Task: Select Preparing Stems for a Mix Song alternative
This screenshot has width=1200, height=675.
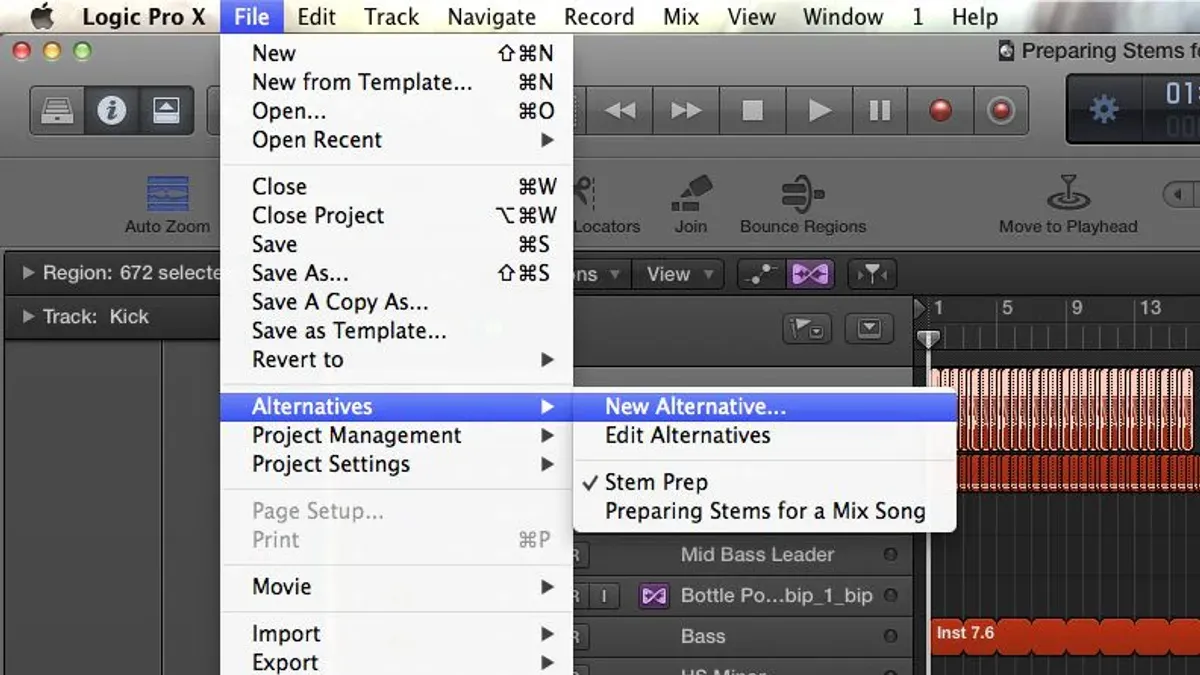Action: click(764, 511)
